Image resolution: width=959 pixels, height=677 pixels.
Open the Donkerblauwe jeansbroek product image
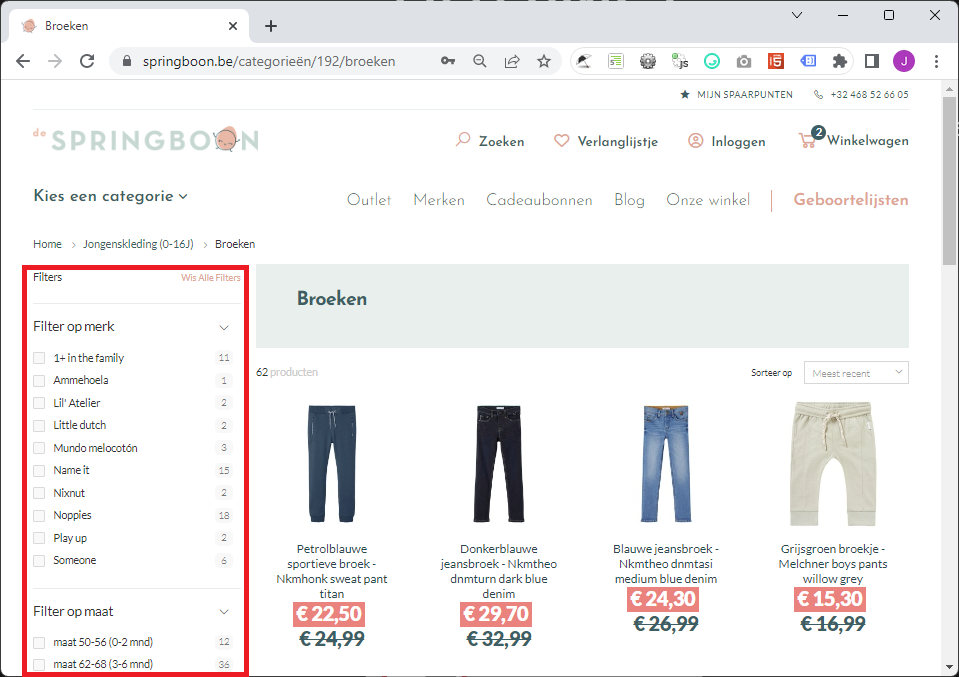tap(498, 464)
